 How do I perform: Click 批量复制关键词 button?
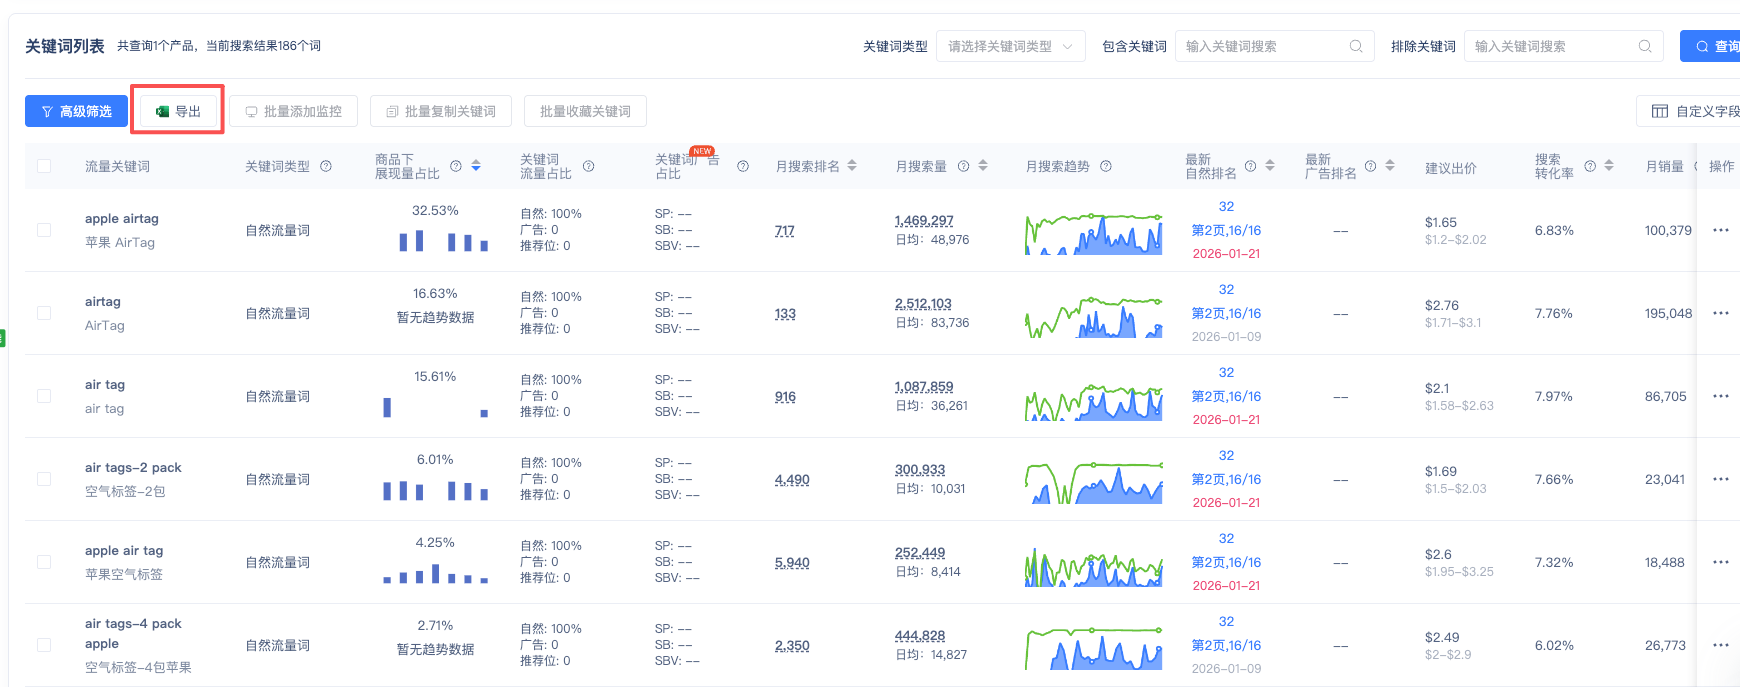(440, 111)
